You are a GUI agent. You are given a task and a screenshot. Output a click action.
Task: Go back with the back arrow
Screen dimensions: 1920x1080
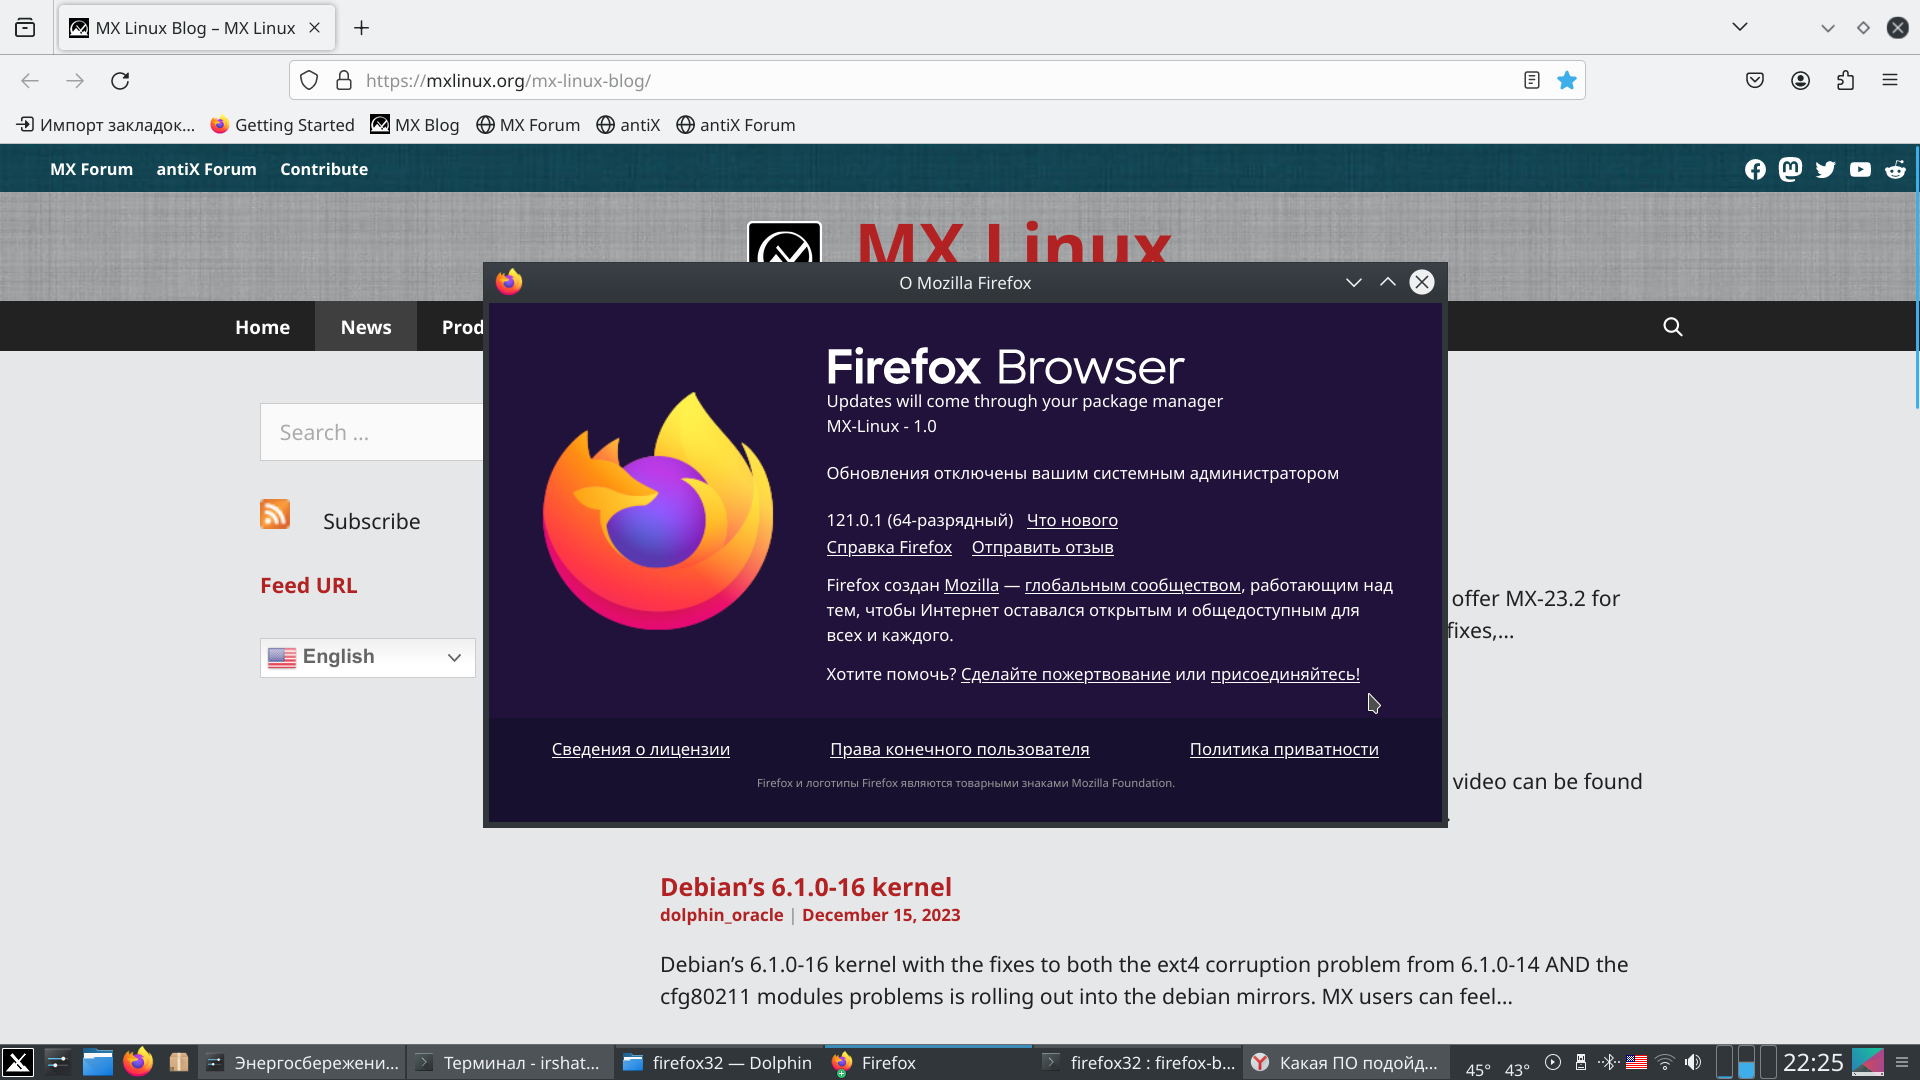(x=30, y=81)
